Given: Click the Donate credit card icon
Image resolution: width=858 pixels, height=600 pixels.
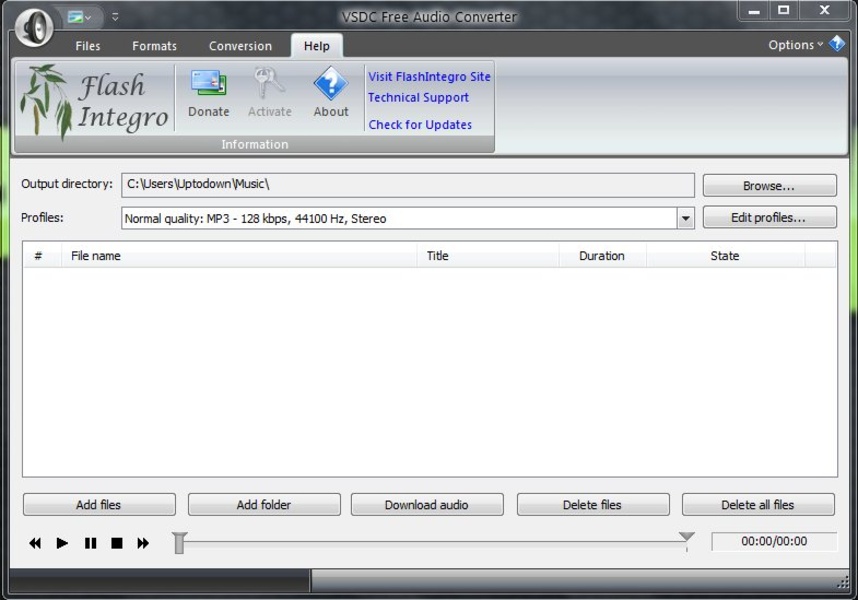Looking at the screenshot, I should pos(208,83).
